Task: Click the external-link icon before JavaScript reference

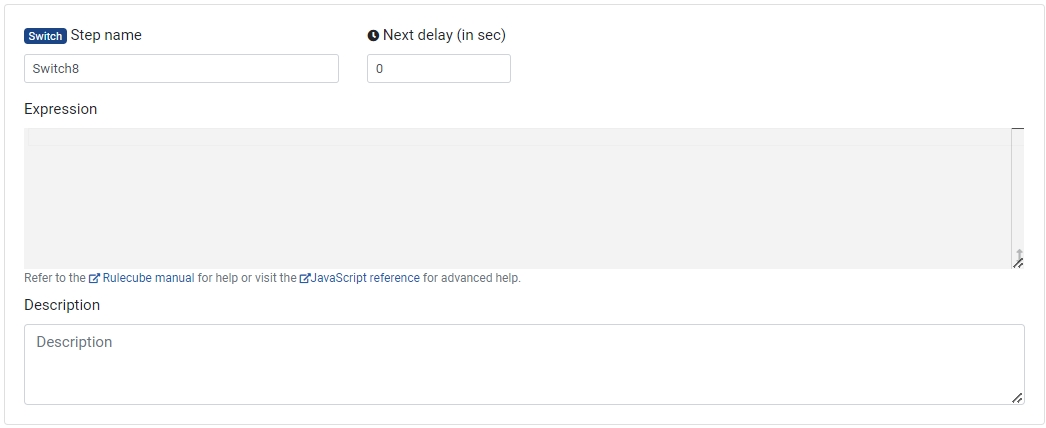Action: pyautogui.click(x=304, y=278)
